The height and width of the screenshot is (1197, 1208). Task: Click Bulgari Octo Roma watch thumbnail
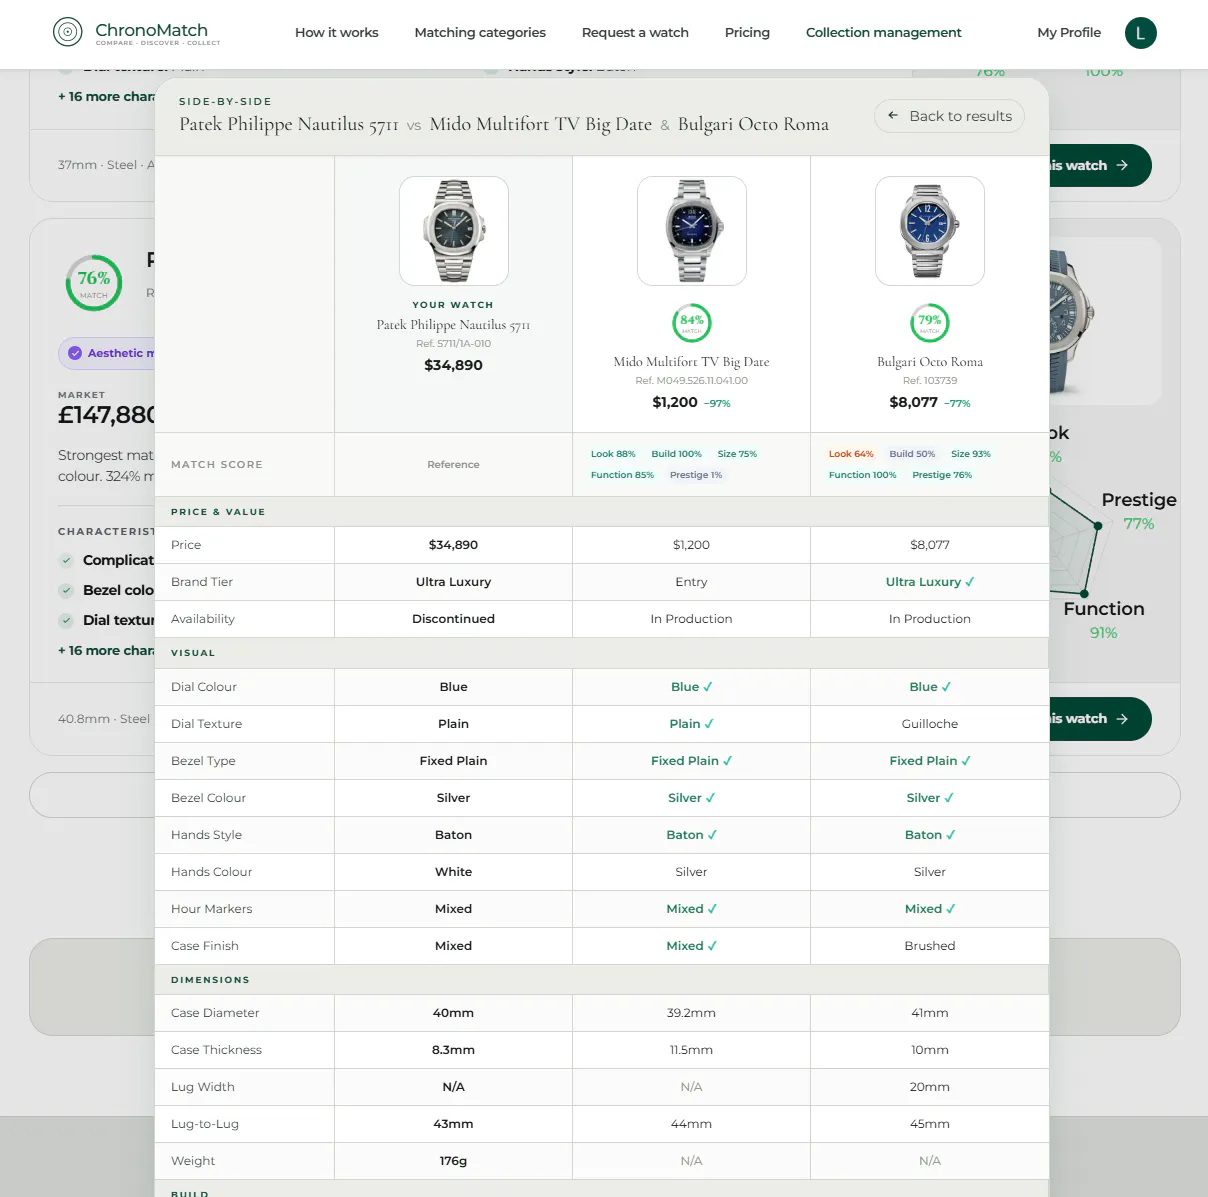click(x=930, y=231)
